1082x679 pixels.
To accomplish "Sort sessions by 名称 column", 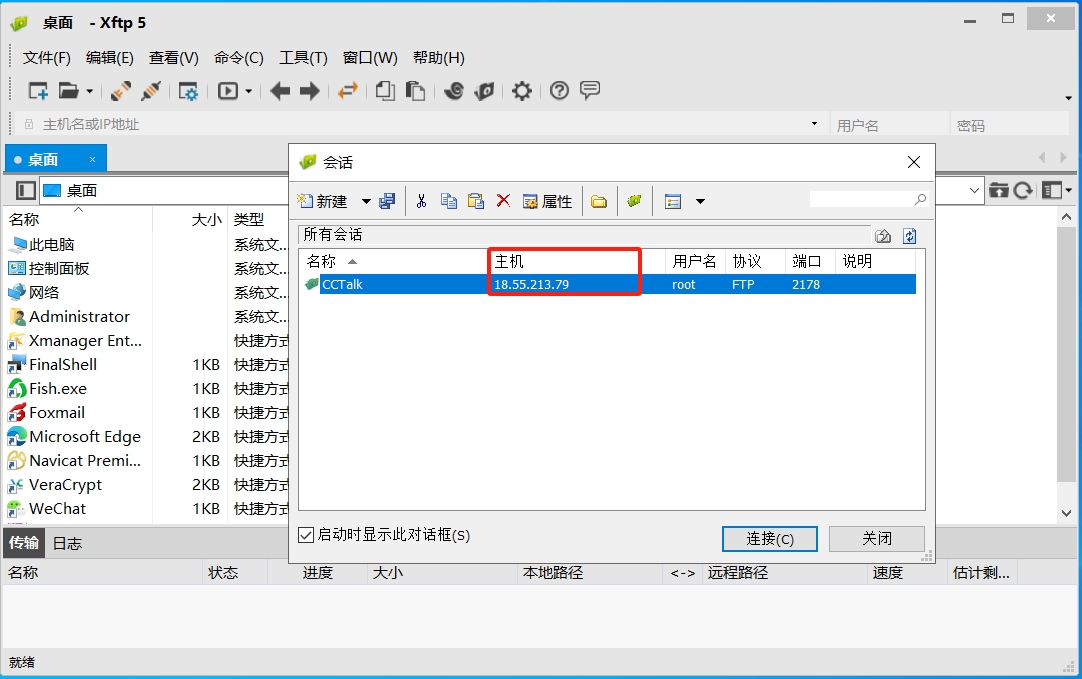I will 394,262.
